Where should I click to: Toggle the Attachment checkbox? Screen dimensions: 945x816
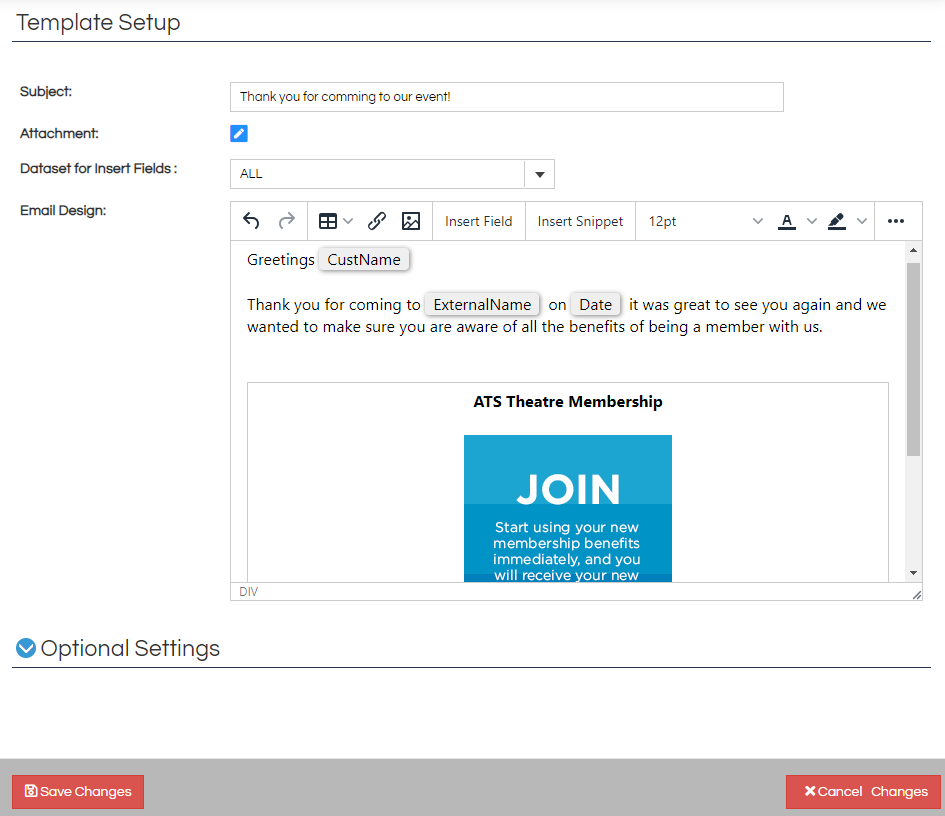pyautogui.click(x=239, y=133)
